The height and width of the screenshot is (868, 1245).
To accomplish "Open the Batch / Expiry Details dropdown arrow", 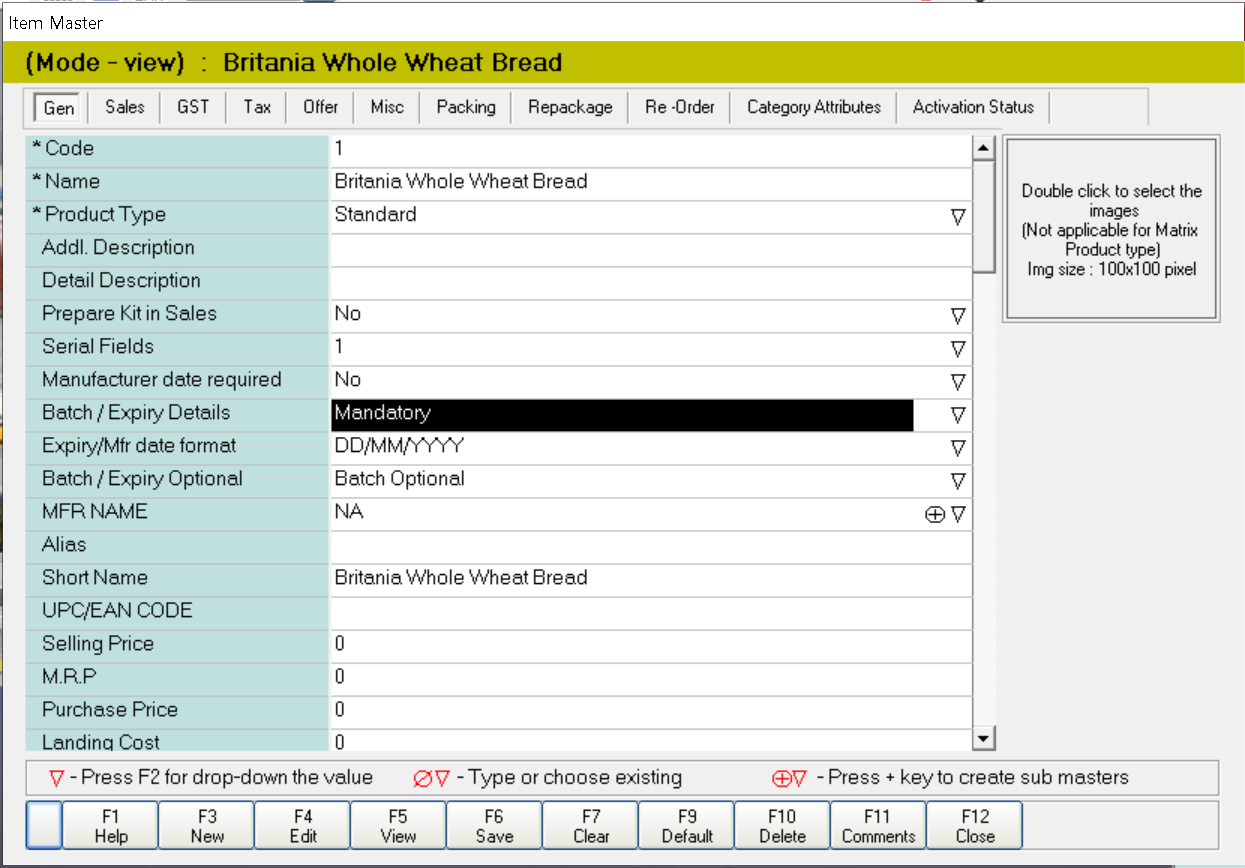I will (x=958, y=415).
